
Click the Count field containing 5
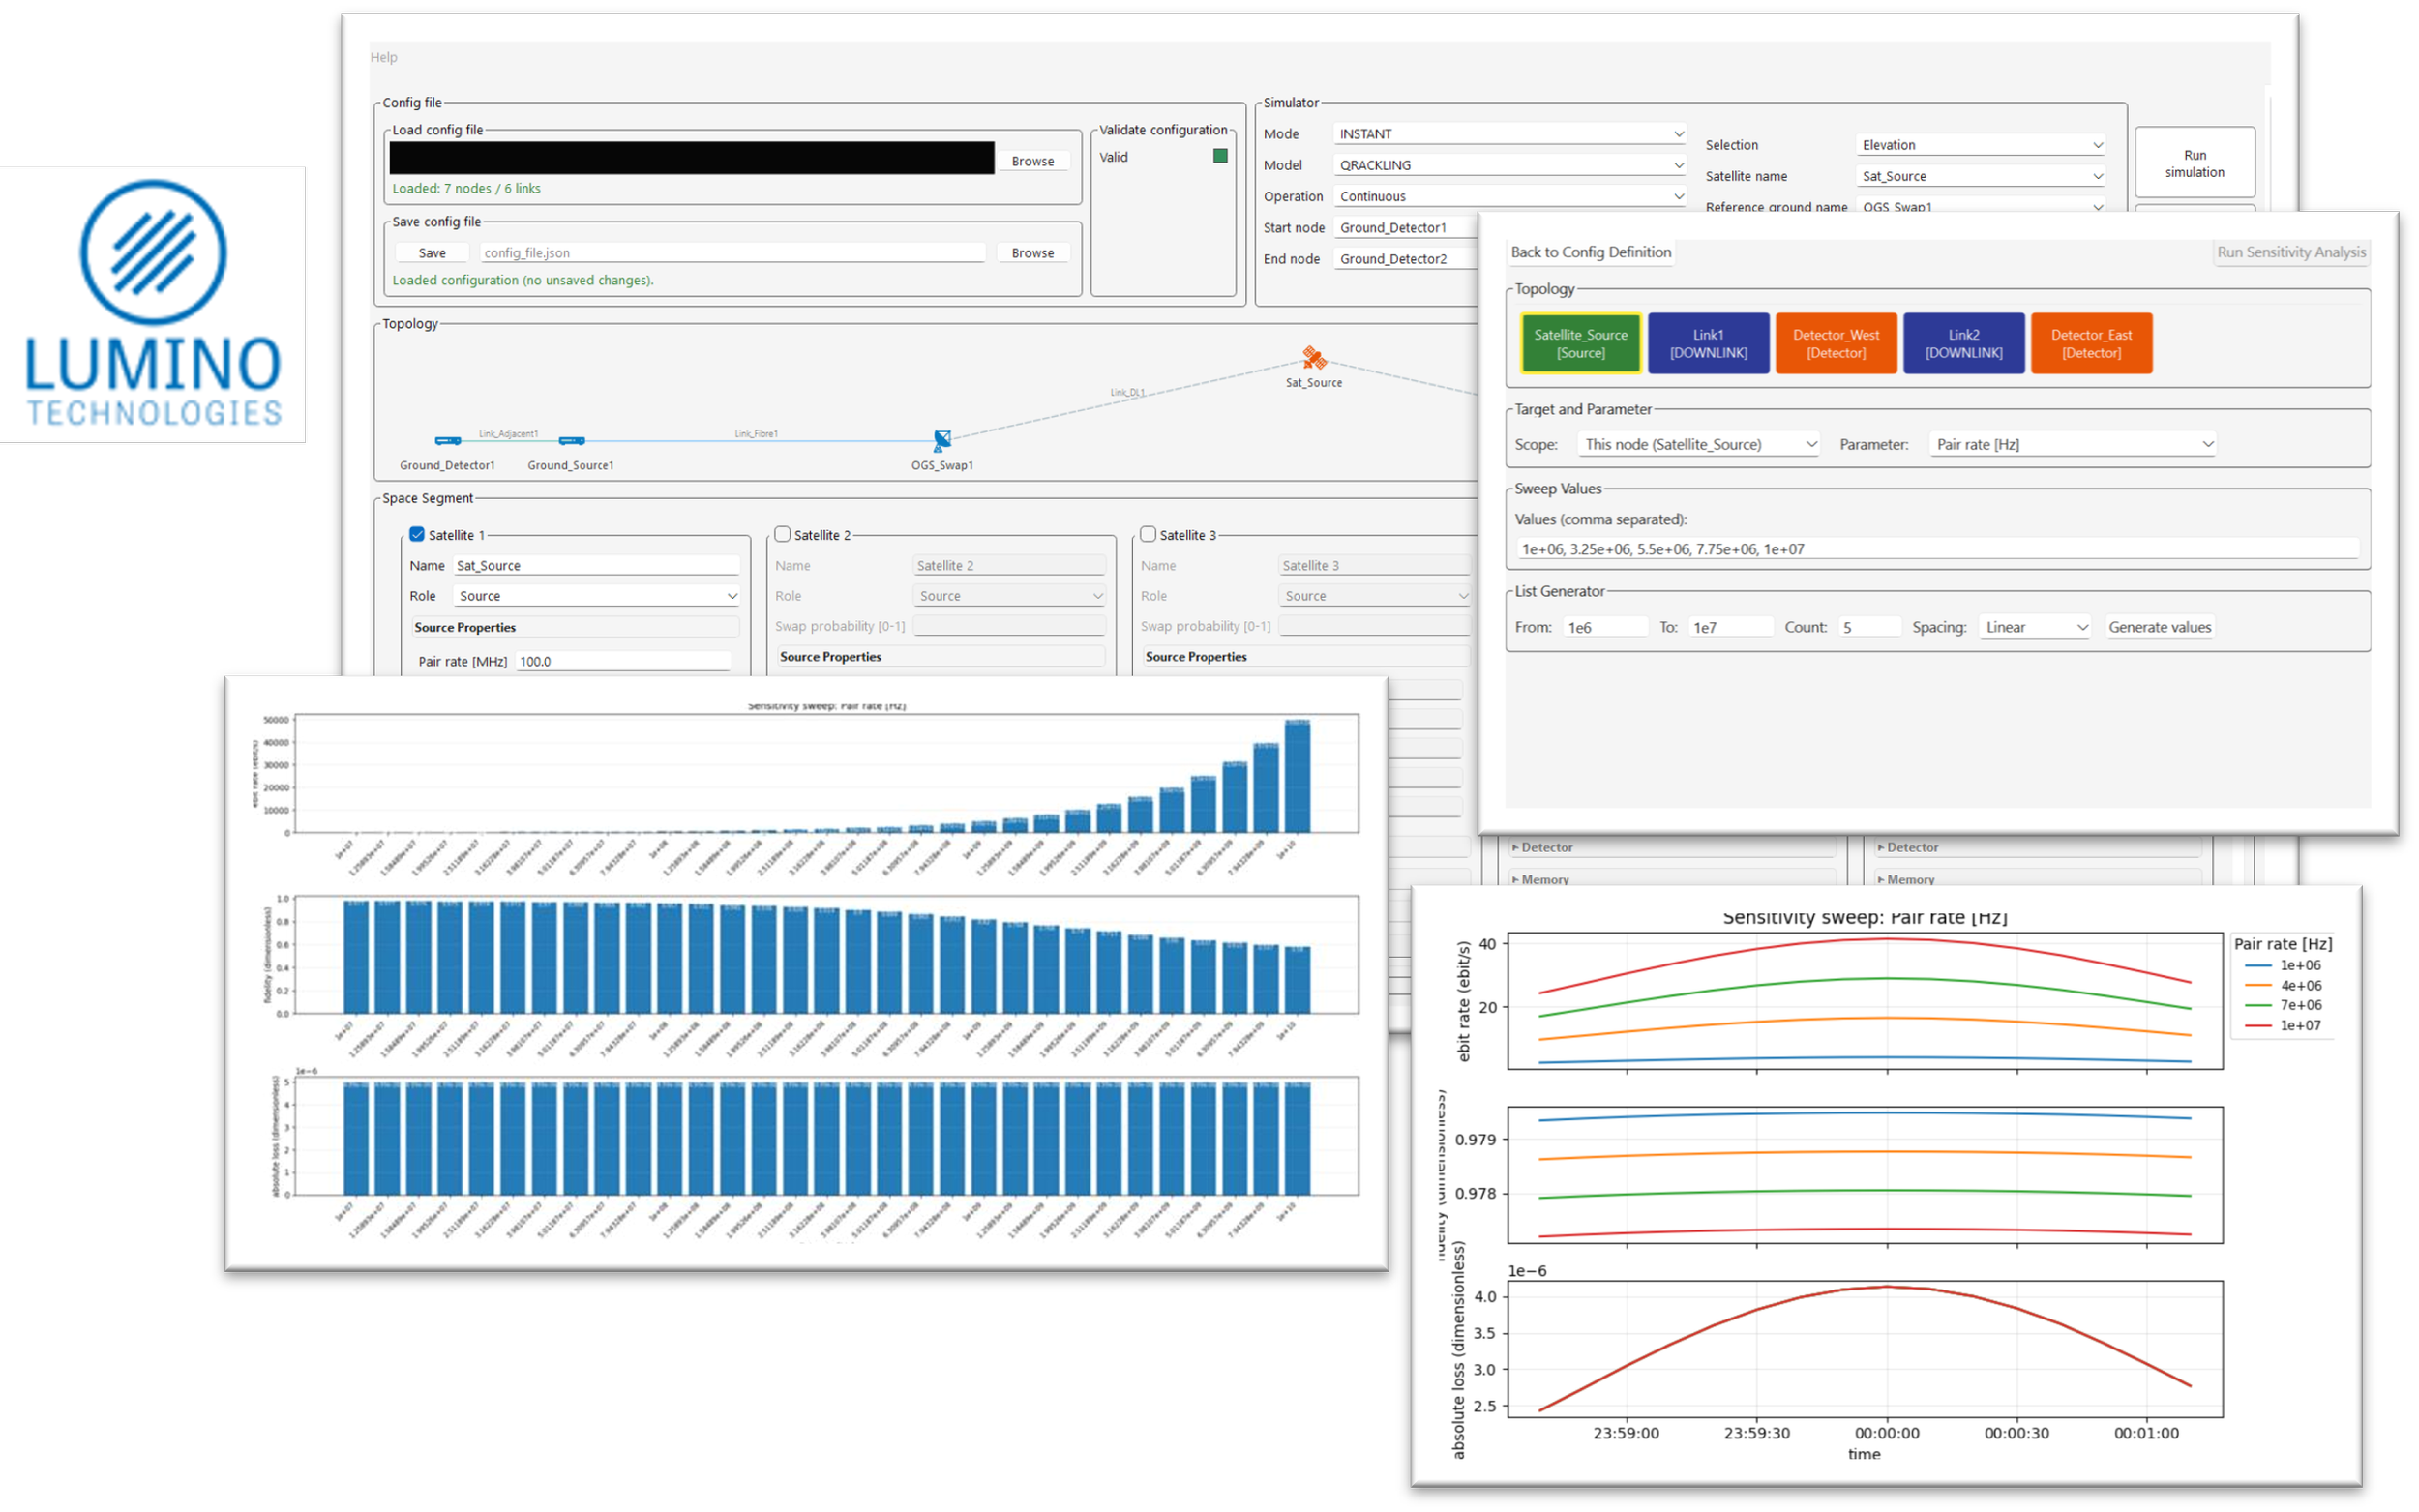1870,627
